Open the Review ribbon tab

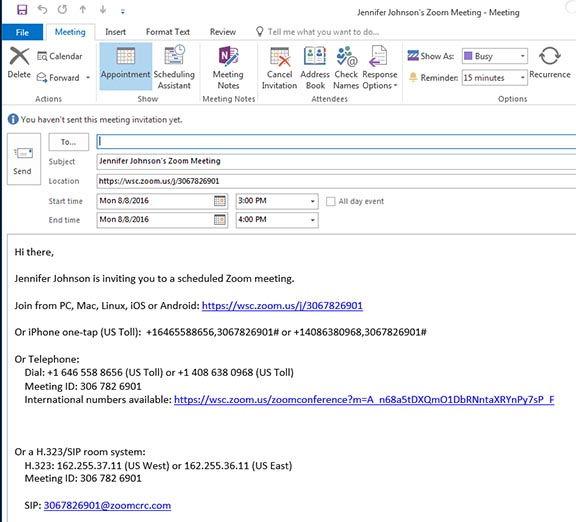[223, 32]
